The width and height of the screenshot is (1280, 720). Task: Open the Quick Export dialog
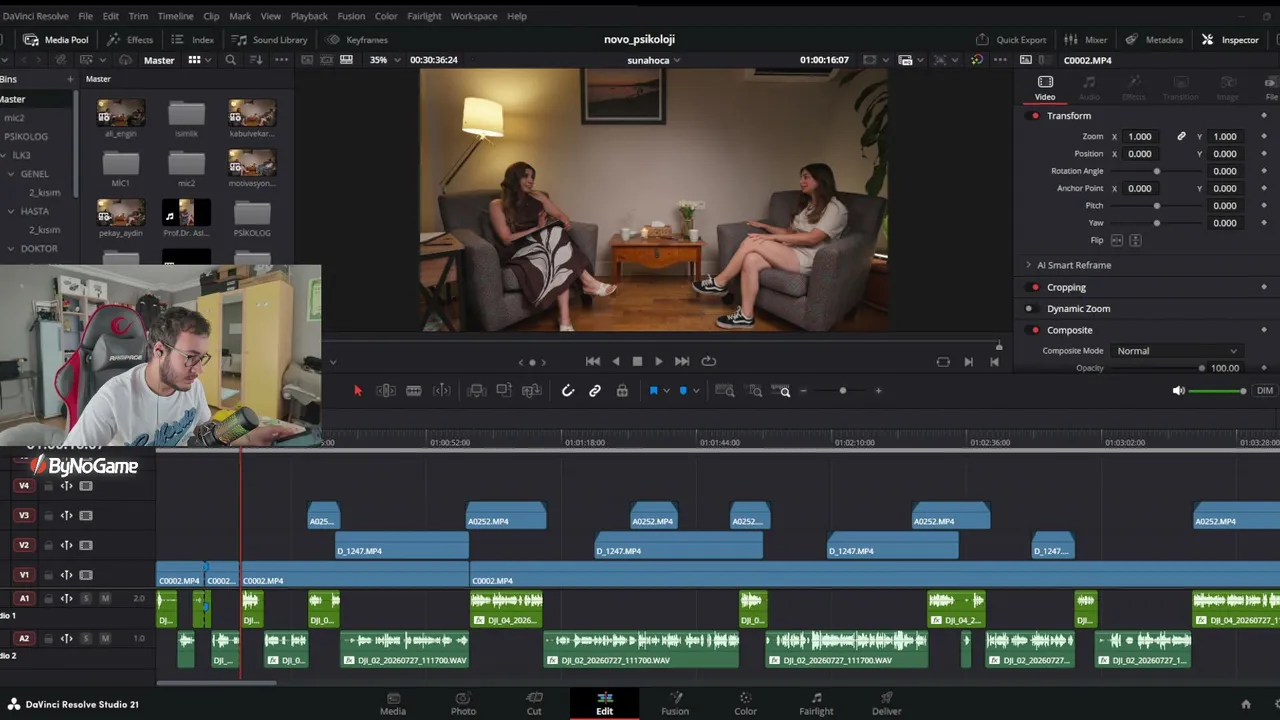click(x=1011, y=40)
